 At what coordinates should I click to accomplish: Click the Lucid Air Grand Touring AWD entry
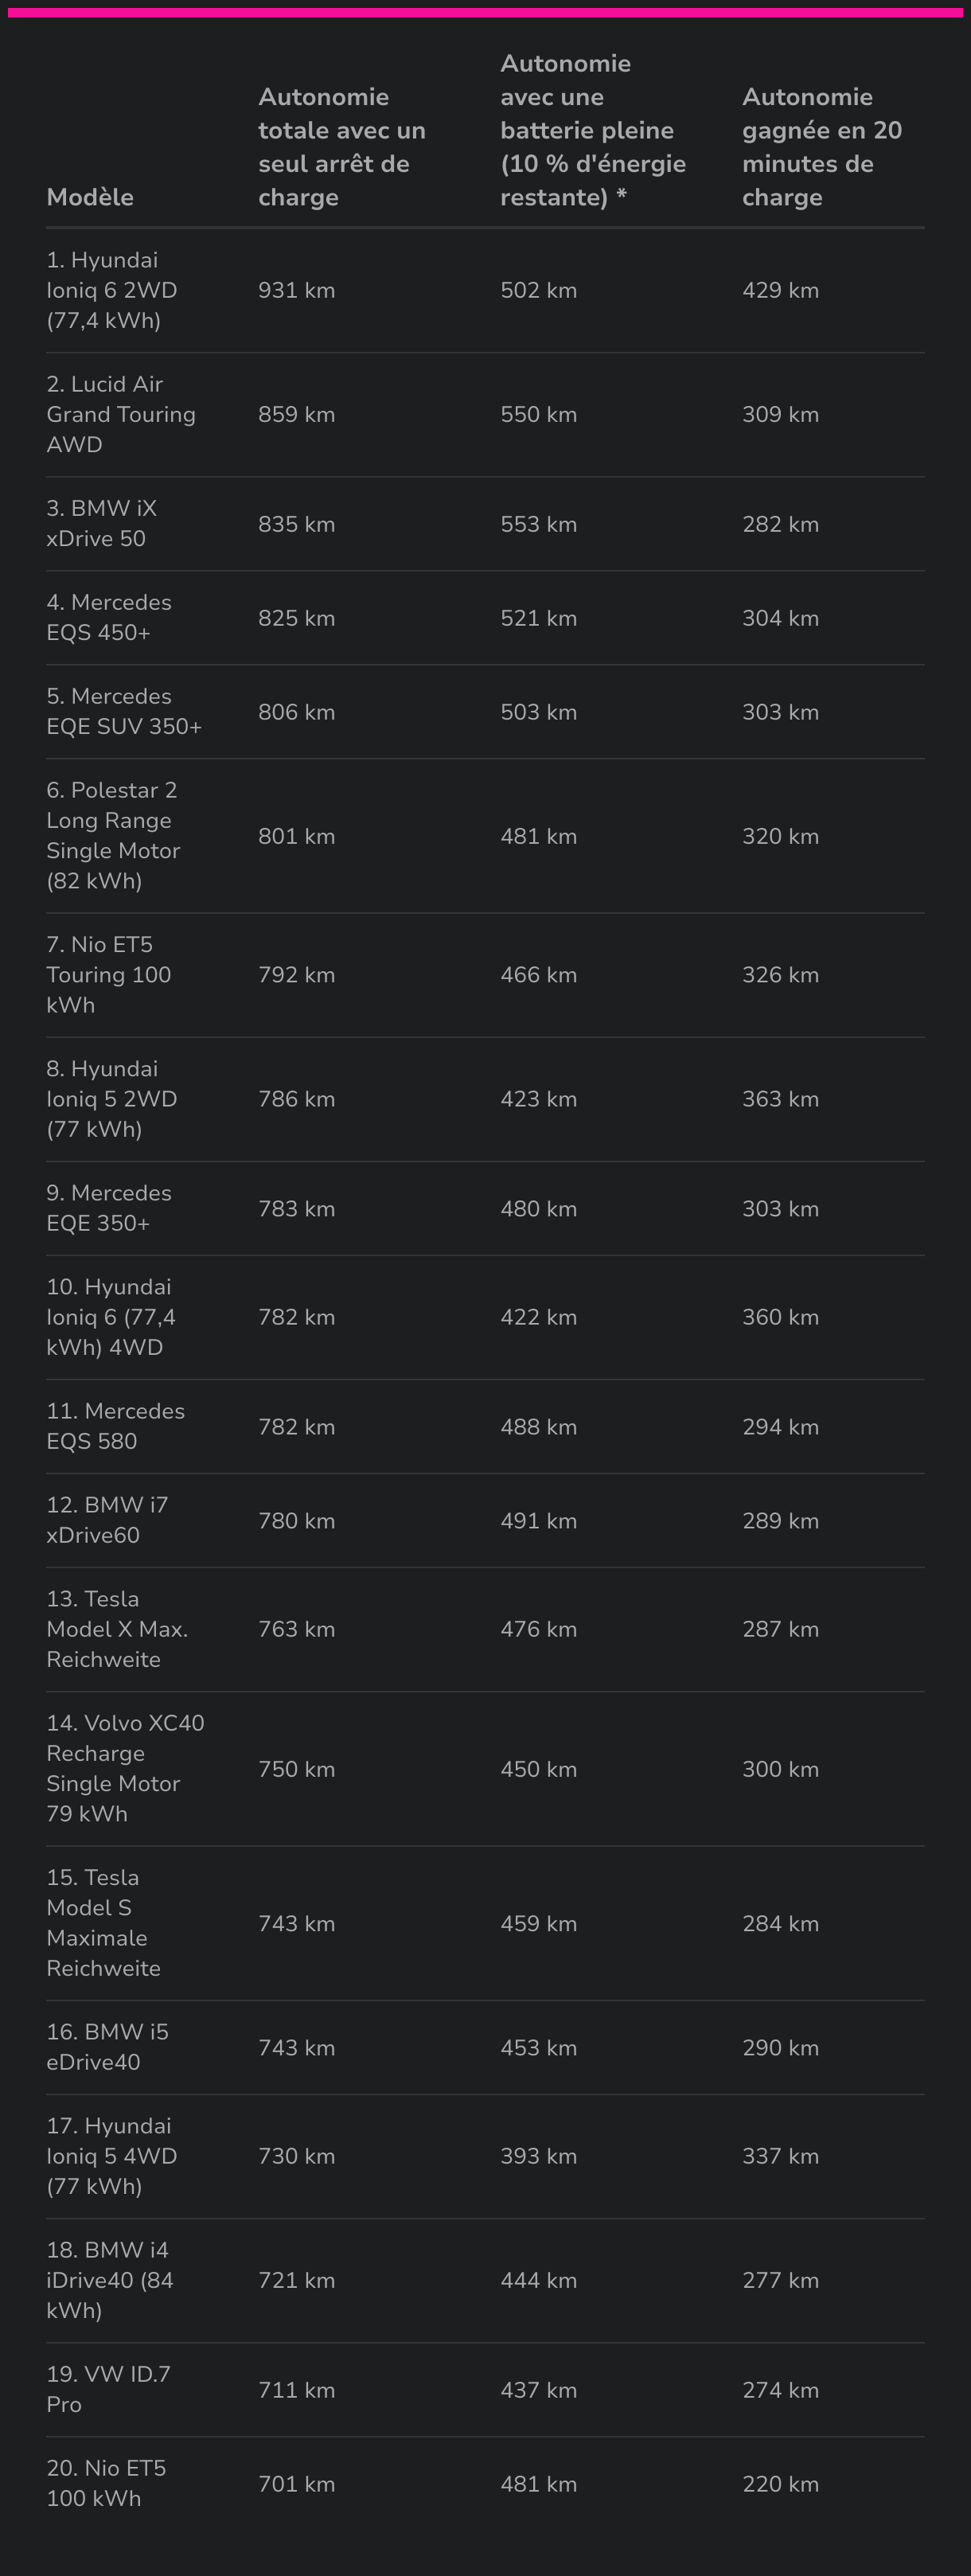click(121, 414)
